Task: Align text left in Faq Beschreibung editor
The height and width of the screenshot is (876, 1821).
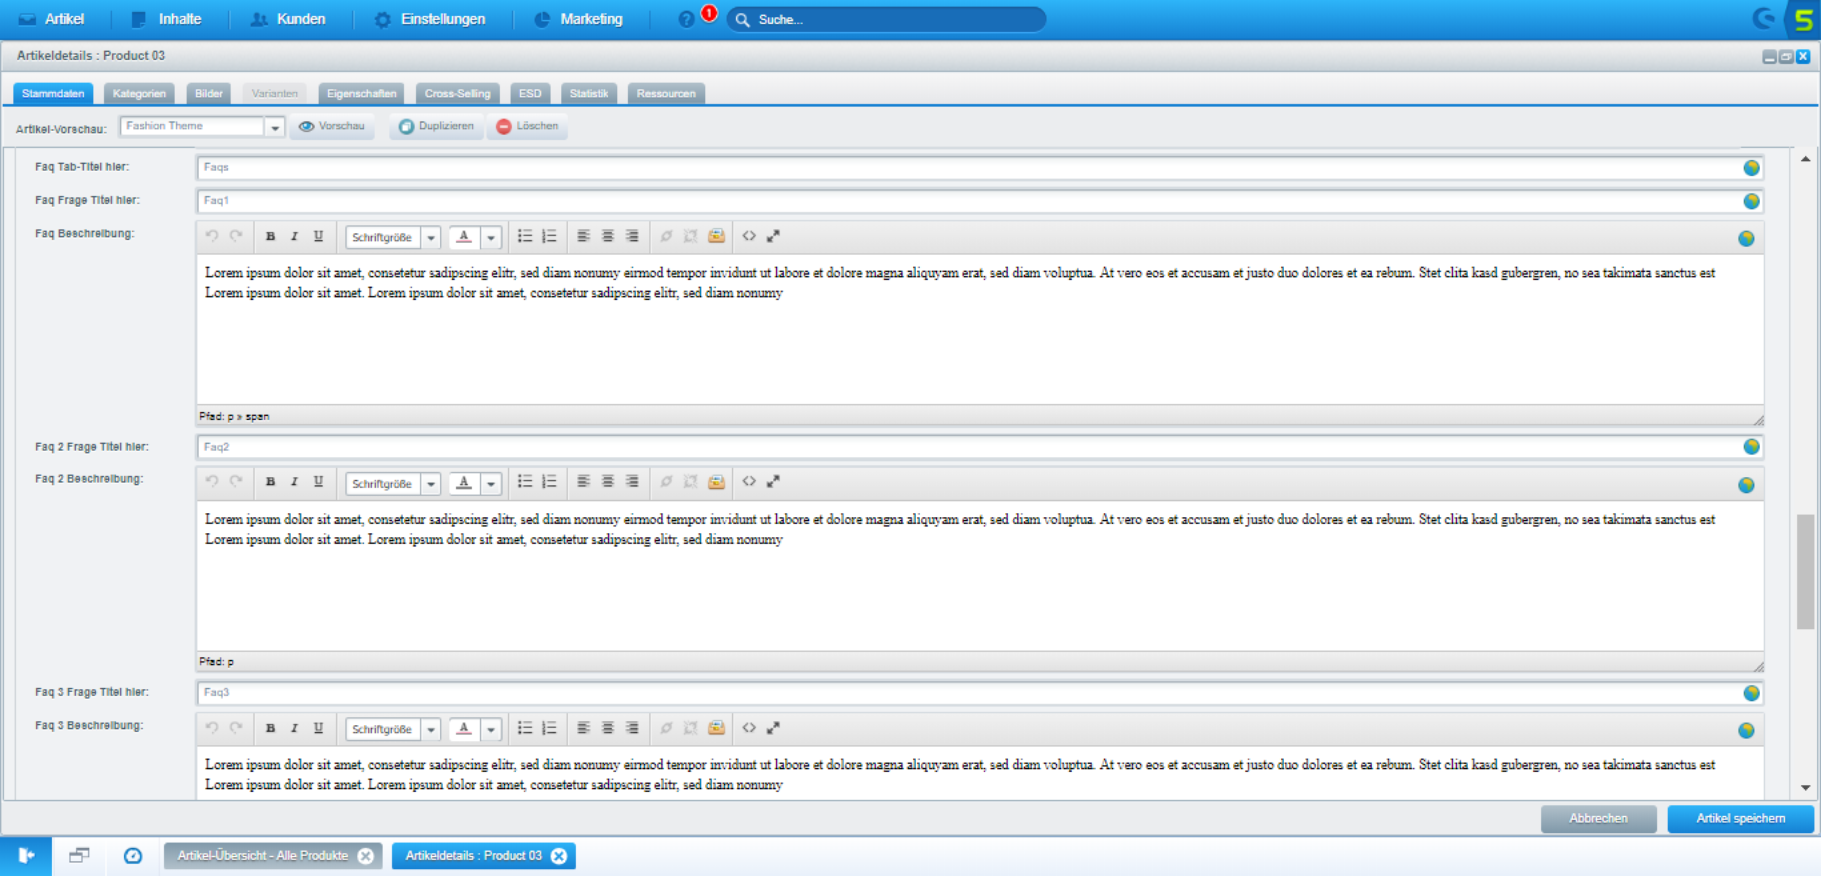Action: point(583,237)
